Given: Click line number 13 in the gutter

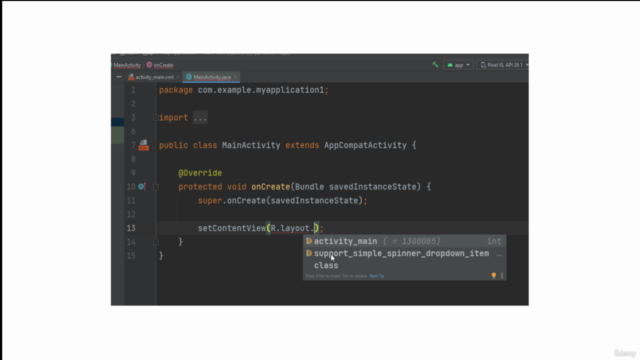Looking at the screenshot, I should point(131,228).
